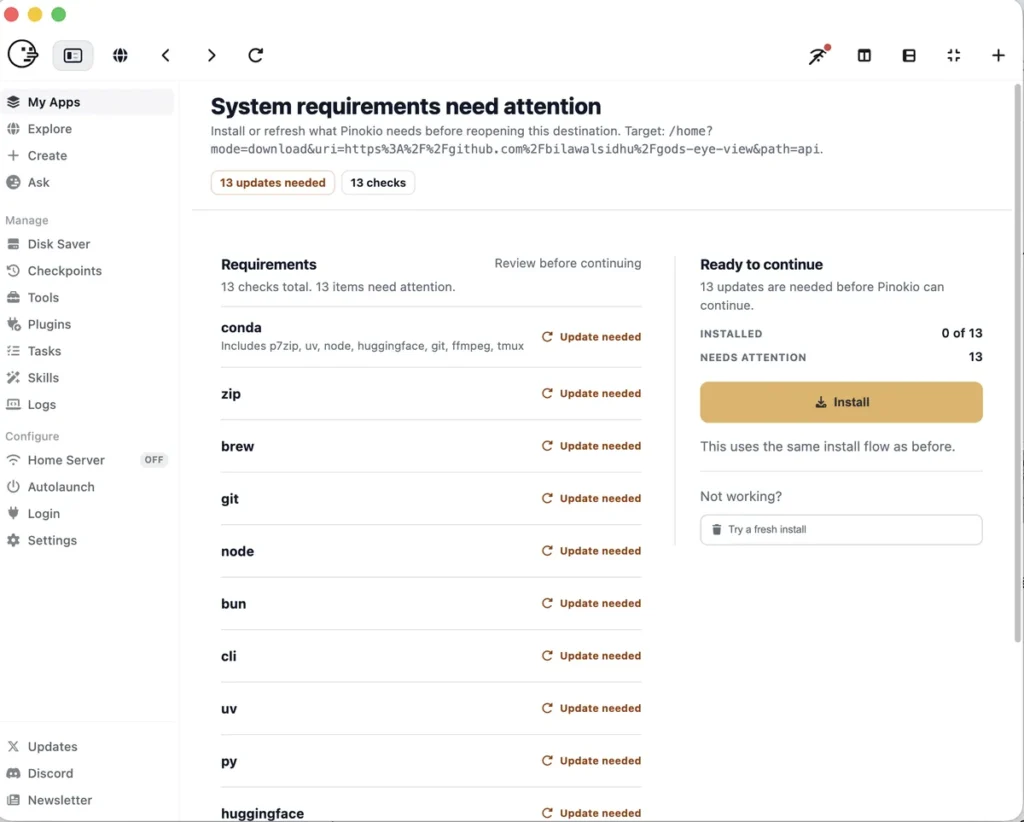The width and height of the screenshot is (1024, 822).
Task: Open Logs in the sidebar
Action: 88,405
